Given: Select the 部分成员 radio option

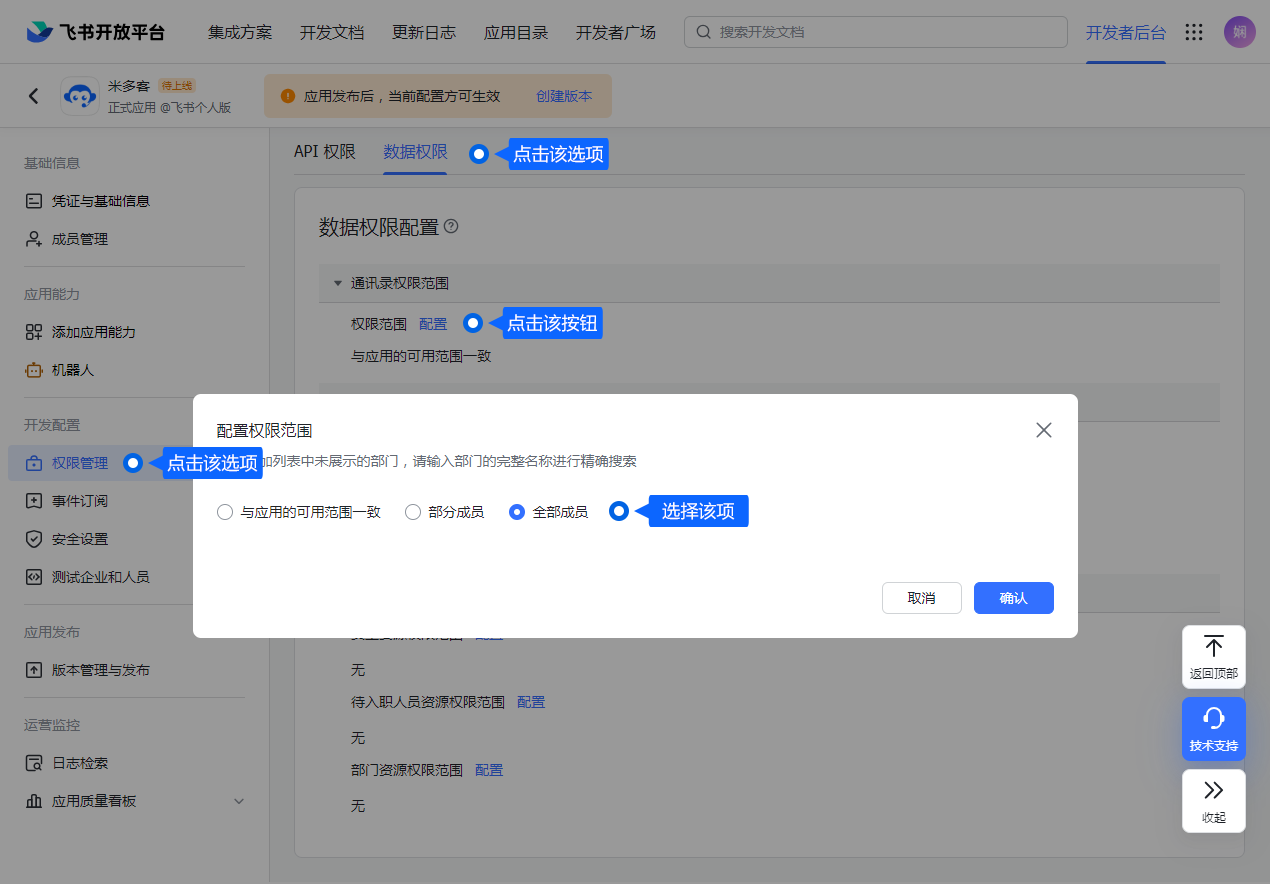Looking at the screenshot, I should 413,512.
